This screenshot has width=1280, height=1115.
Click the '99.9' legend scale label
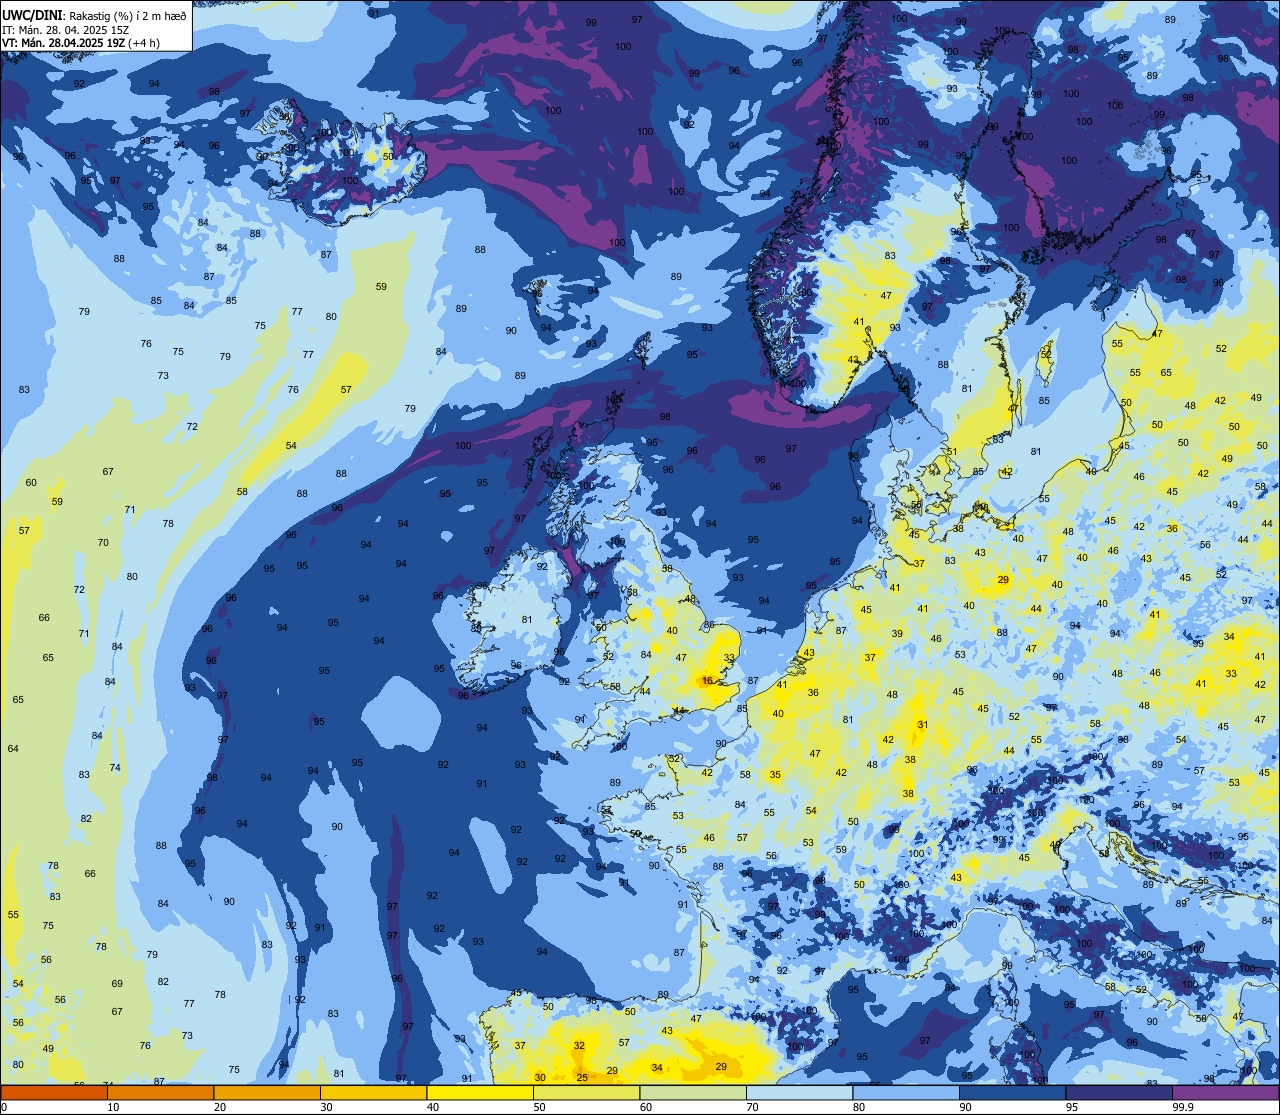tap(1184, 1107)
